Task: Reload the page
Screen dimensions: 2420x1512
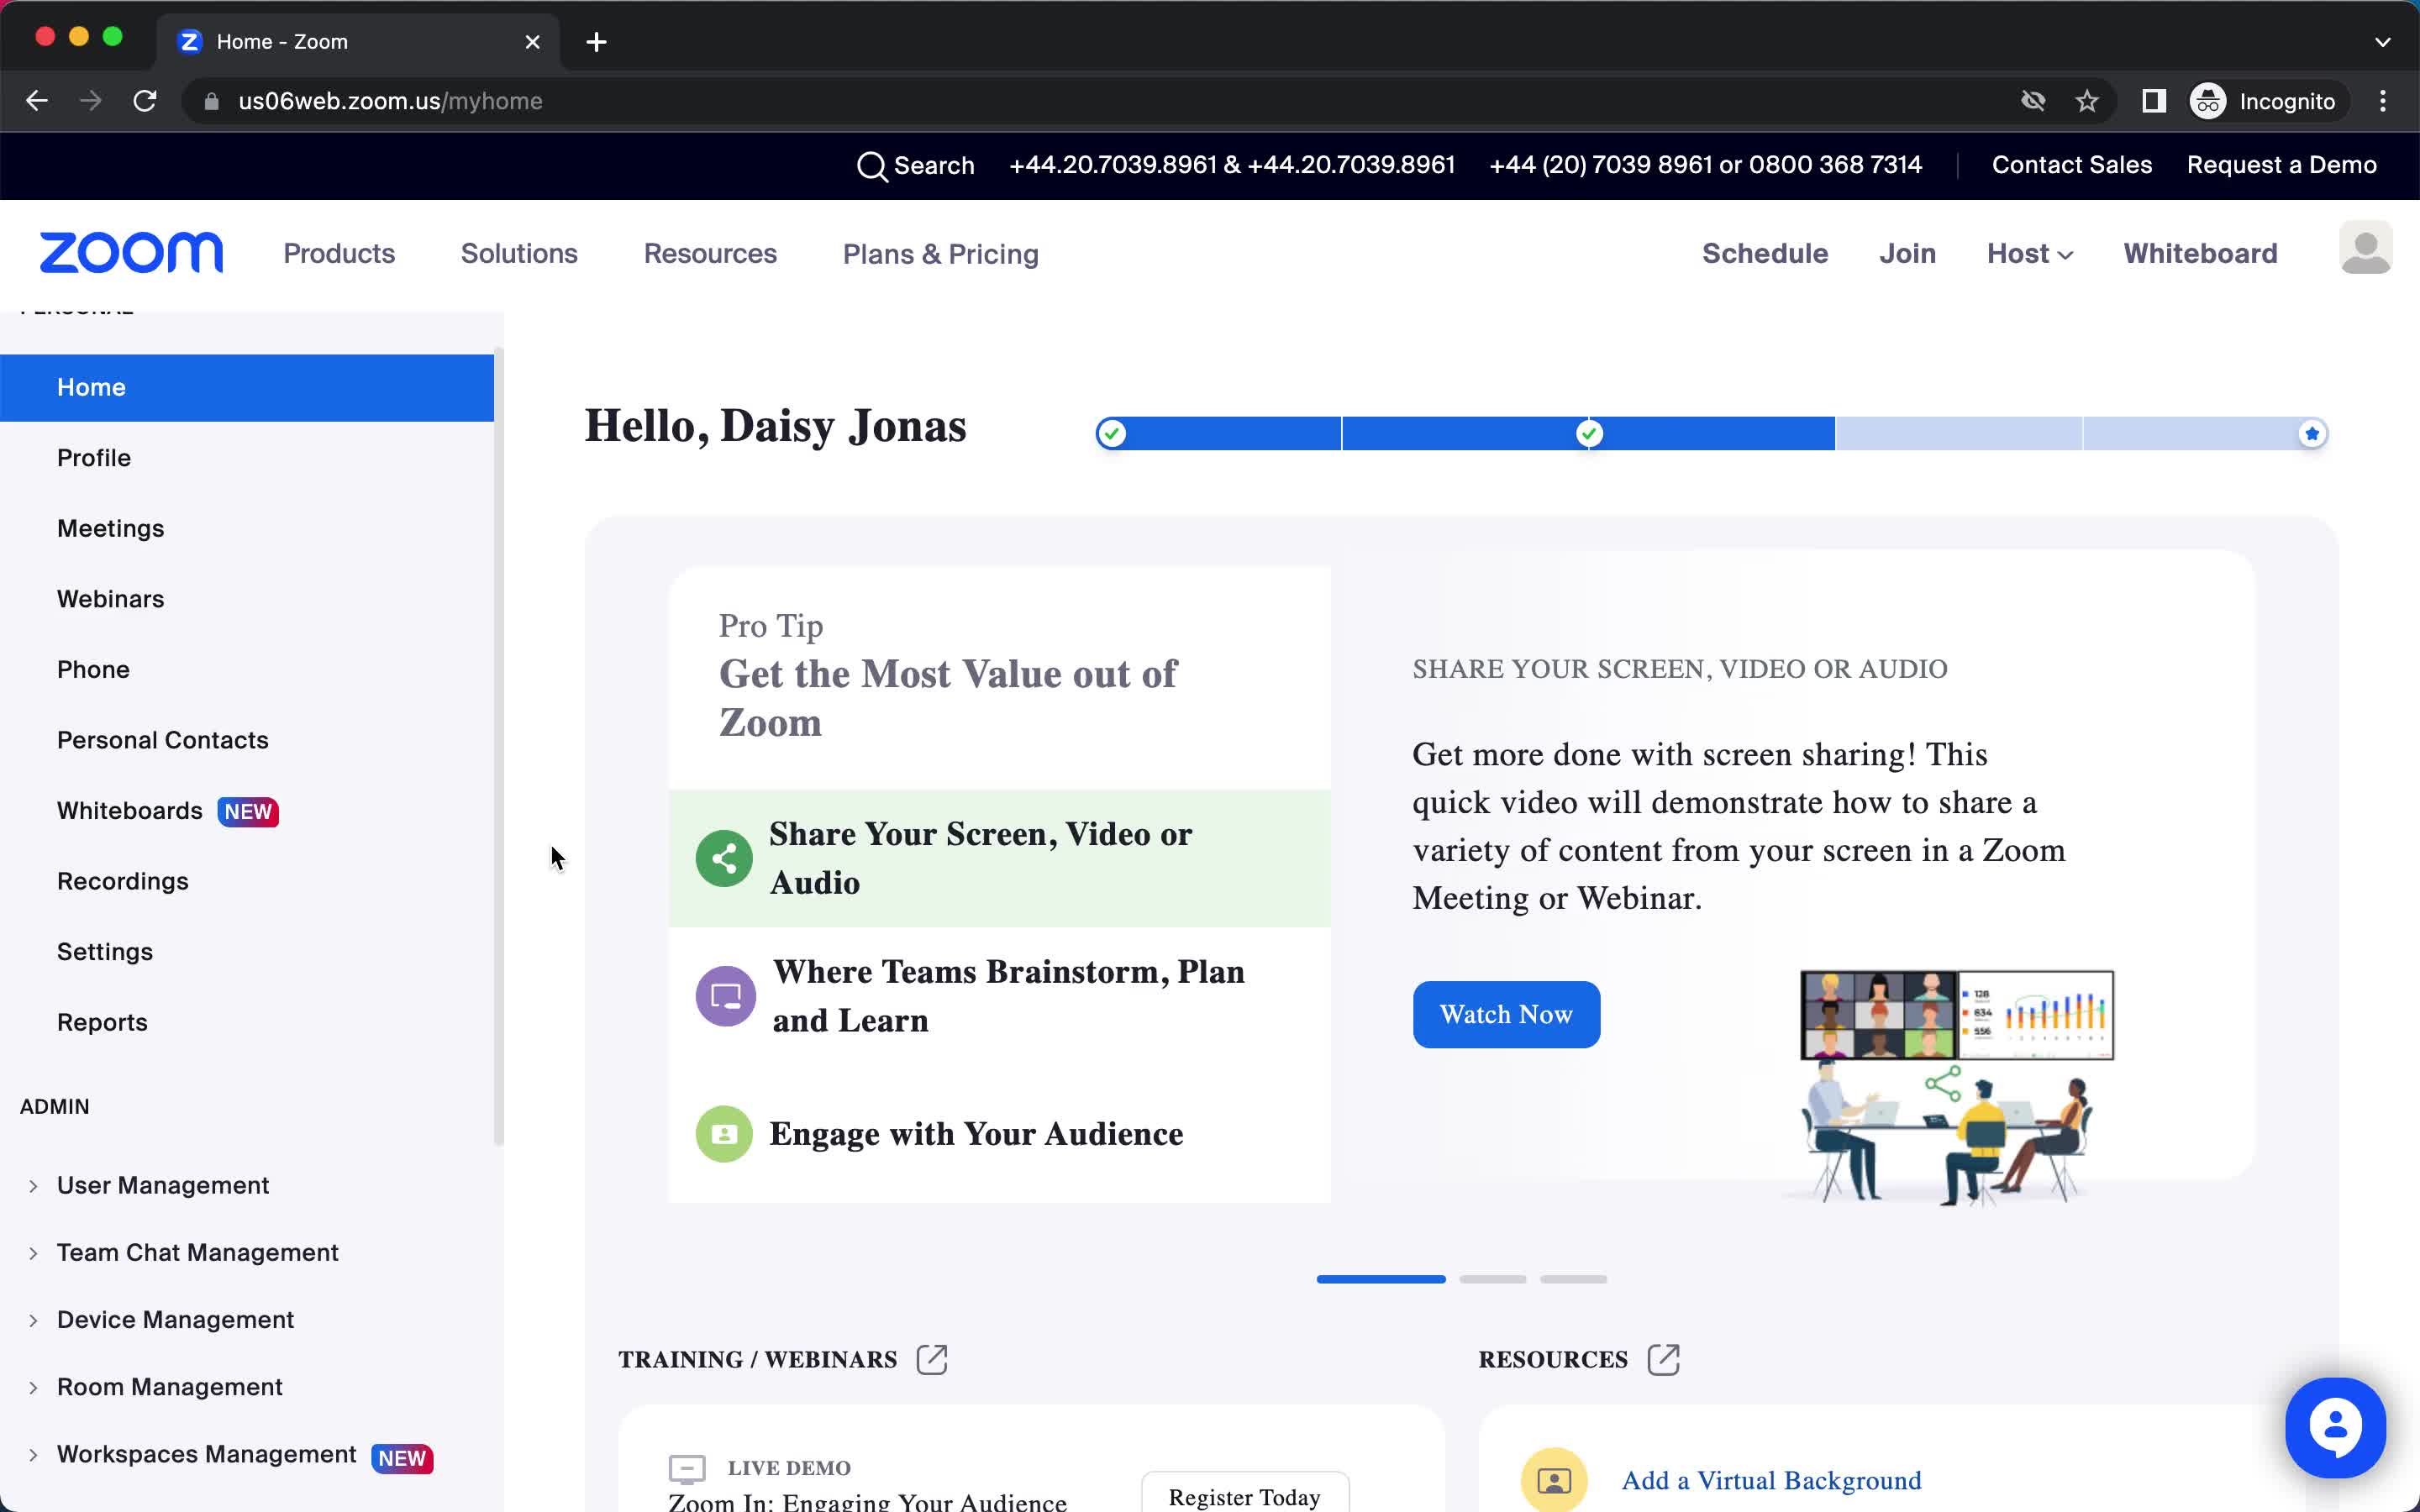Action: click(145, 101)
